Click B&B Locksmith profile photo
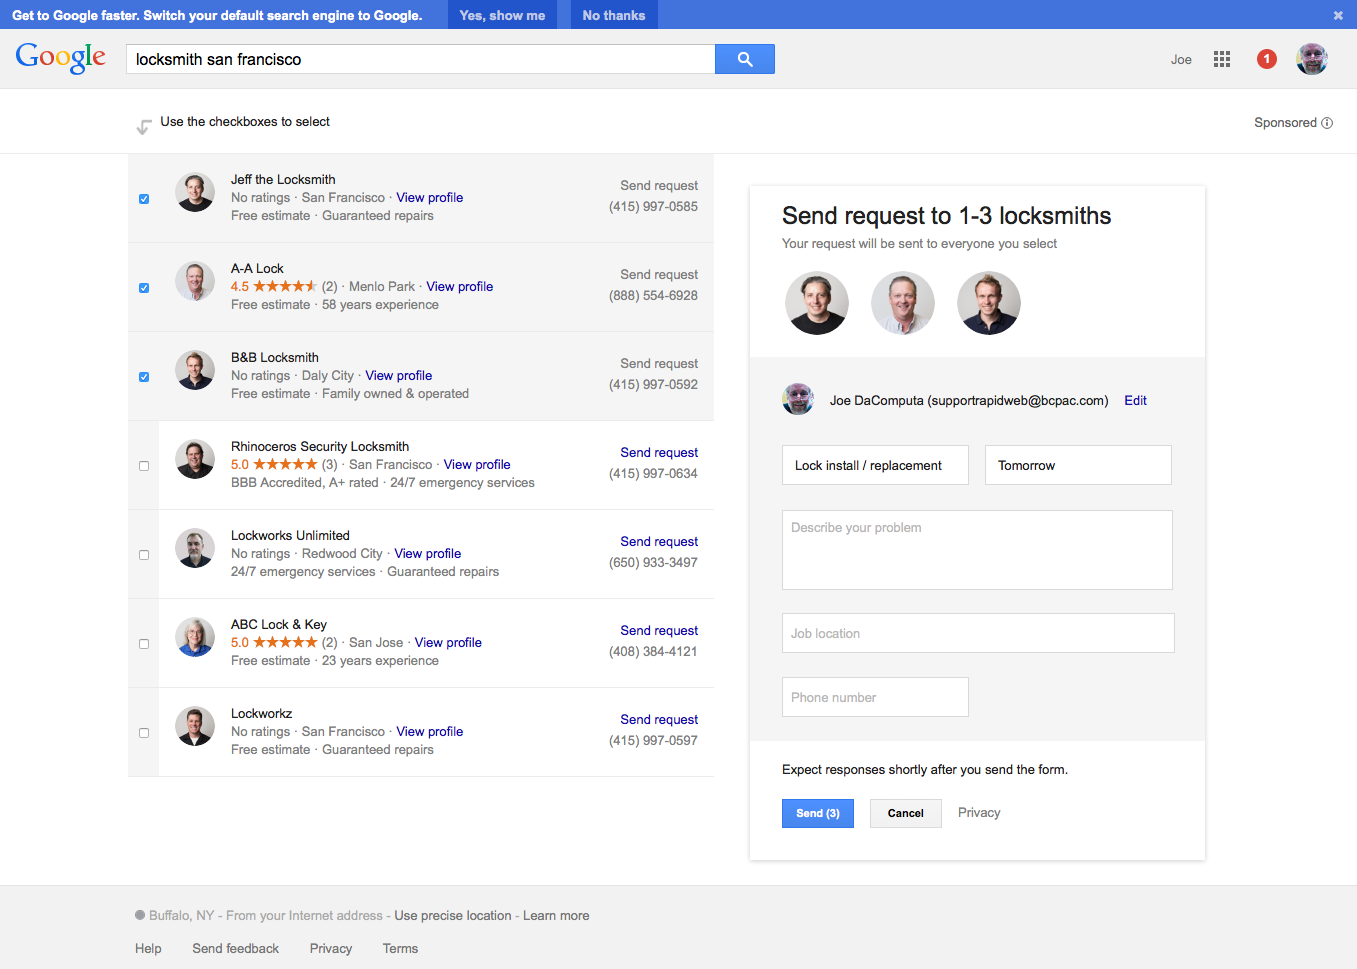The height and width of the screenshot is (969, 1357). tap(195, 370)
